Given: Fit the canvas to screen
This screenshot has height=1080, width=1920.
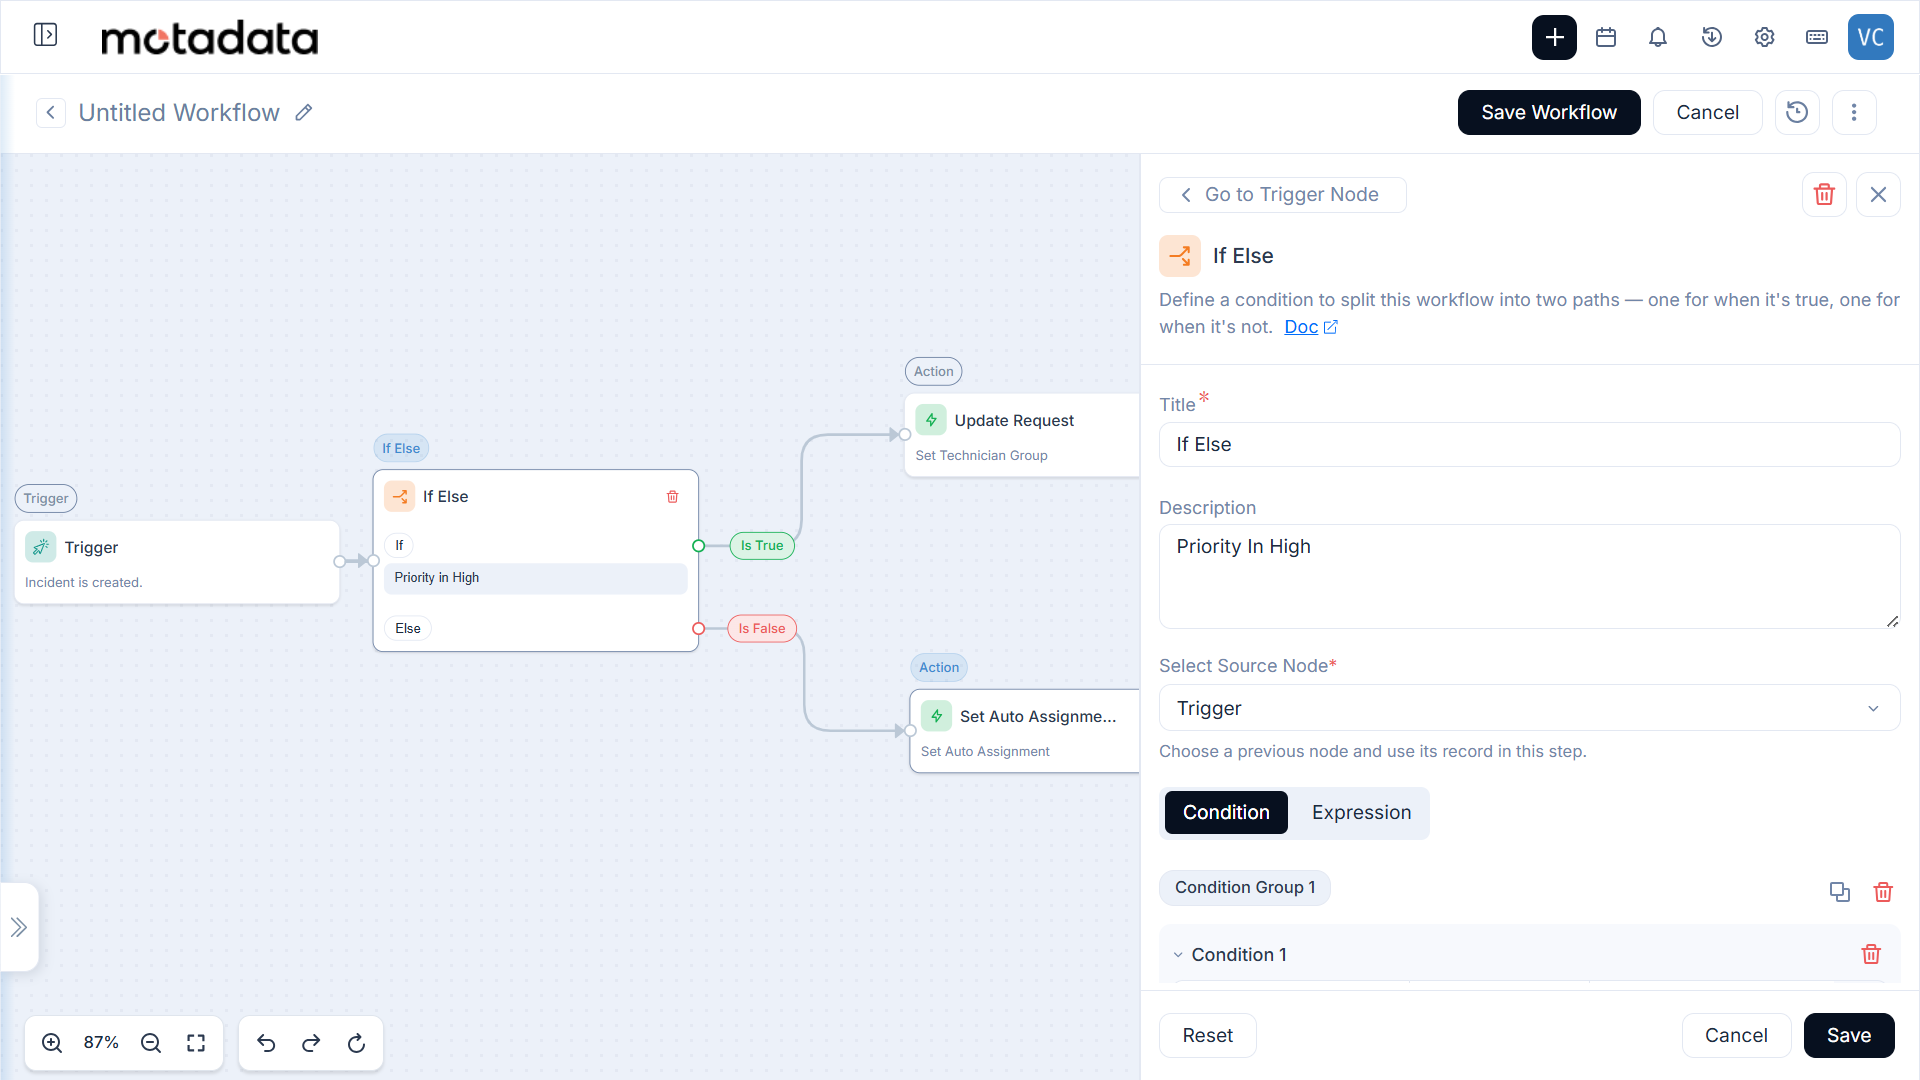Looking at the screenshot, I should point(196,1043).
